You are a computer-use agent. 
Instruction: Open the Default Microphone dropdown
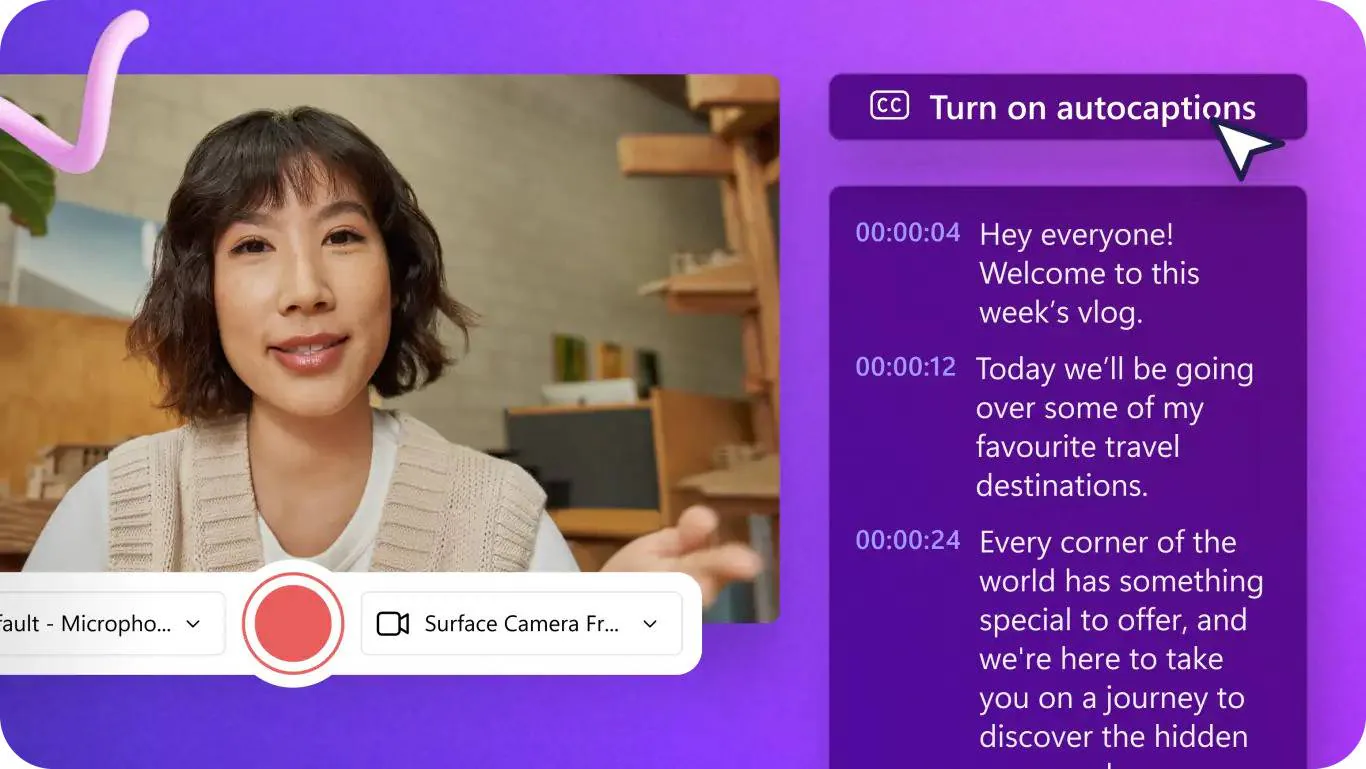(112, 624)
